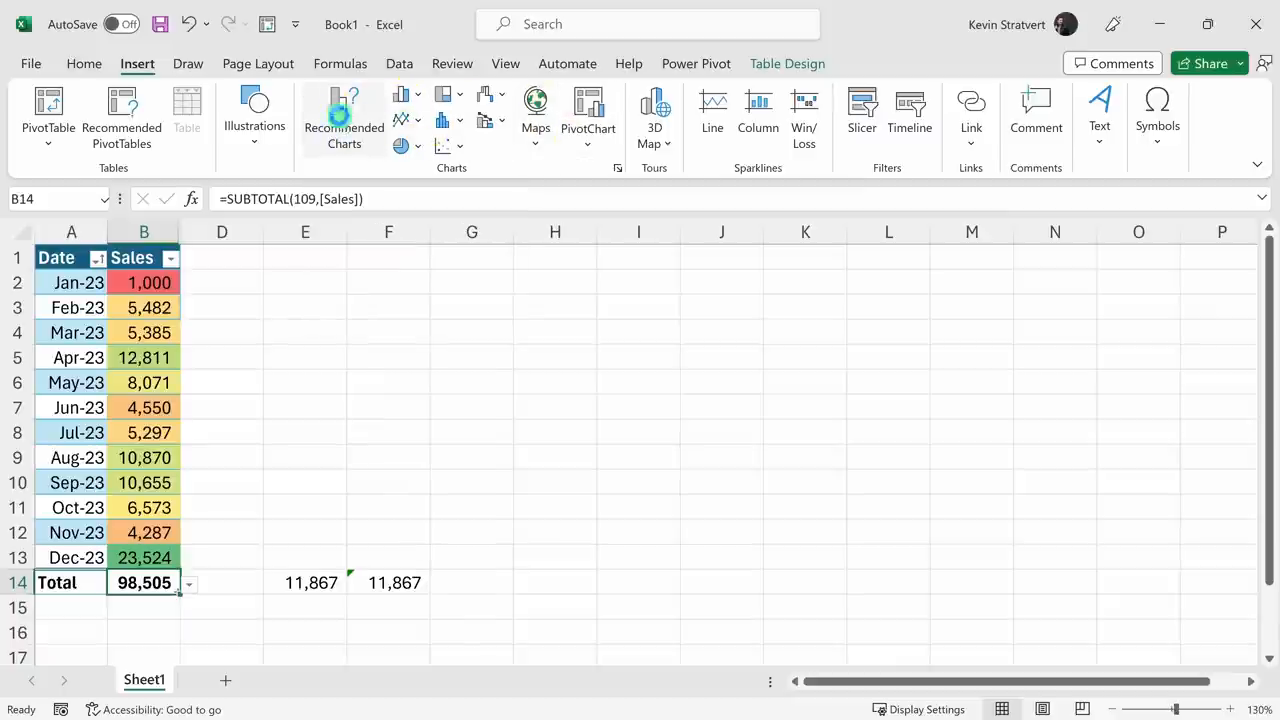Click the Link icon
The width and height of the screenshot is (1280, 720).
click(x=971, y=100)
